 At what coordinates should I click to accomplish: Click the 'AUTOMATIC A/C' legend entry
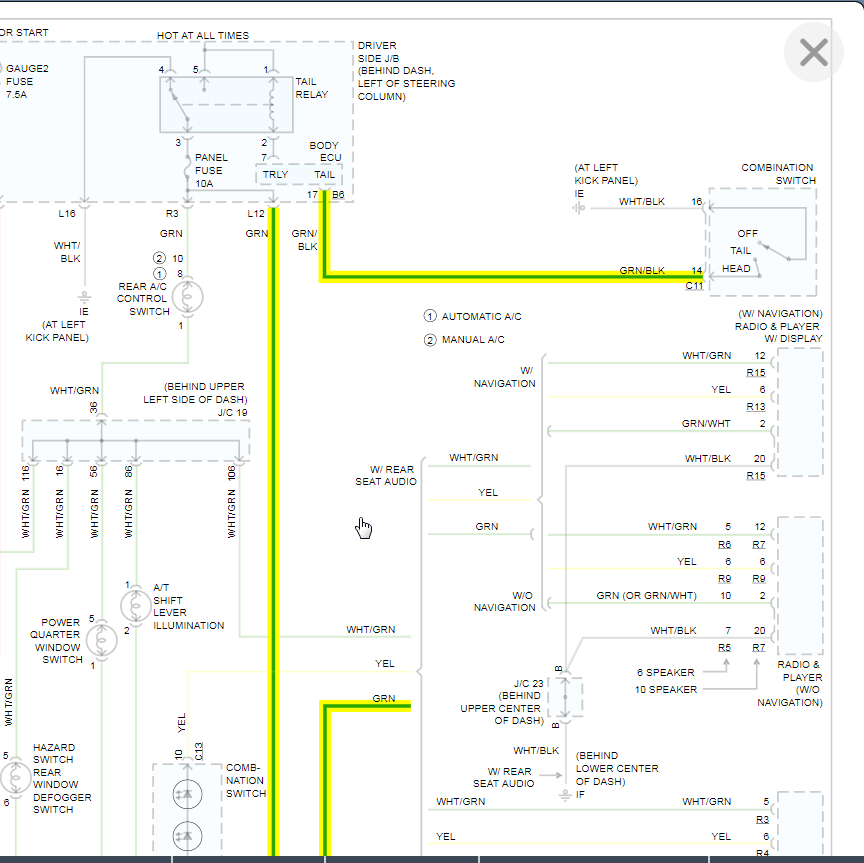point(472,316)
